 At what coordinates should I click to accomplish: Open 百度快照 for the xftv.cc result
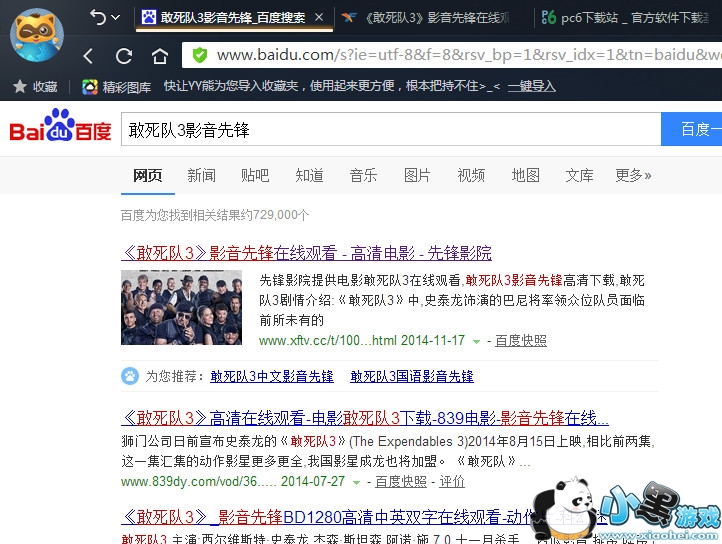click(x=521, y=340)
